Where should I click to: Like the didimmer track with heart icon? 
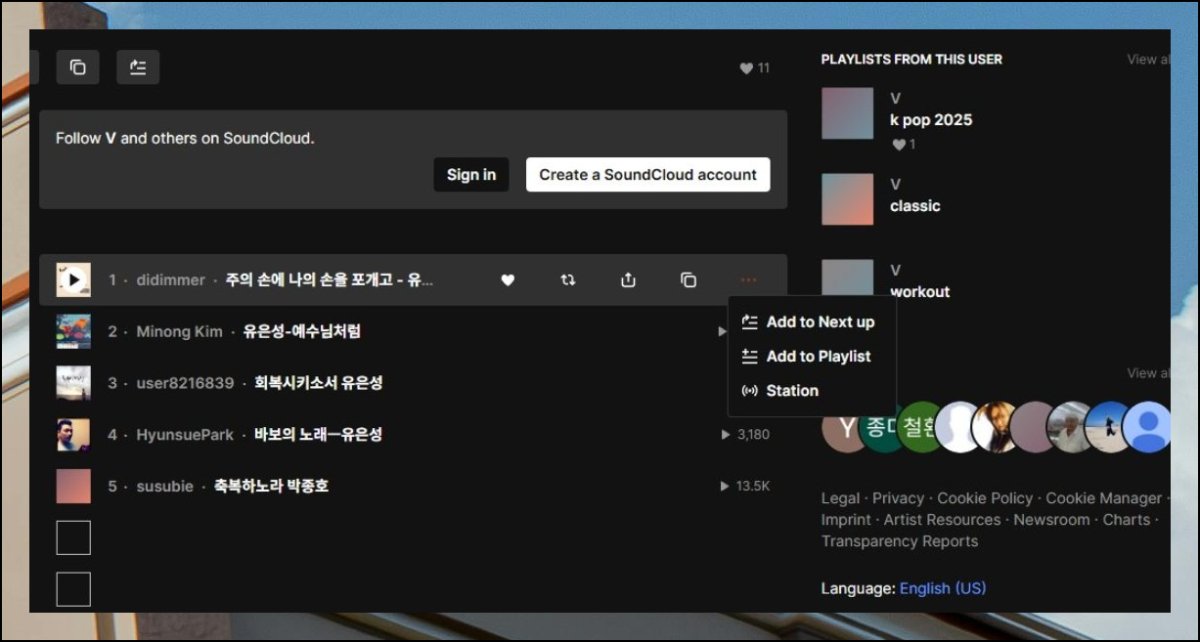click(507, 280)
